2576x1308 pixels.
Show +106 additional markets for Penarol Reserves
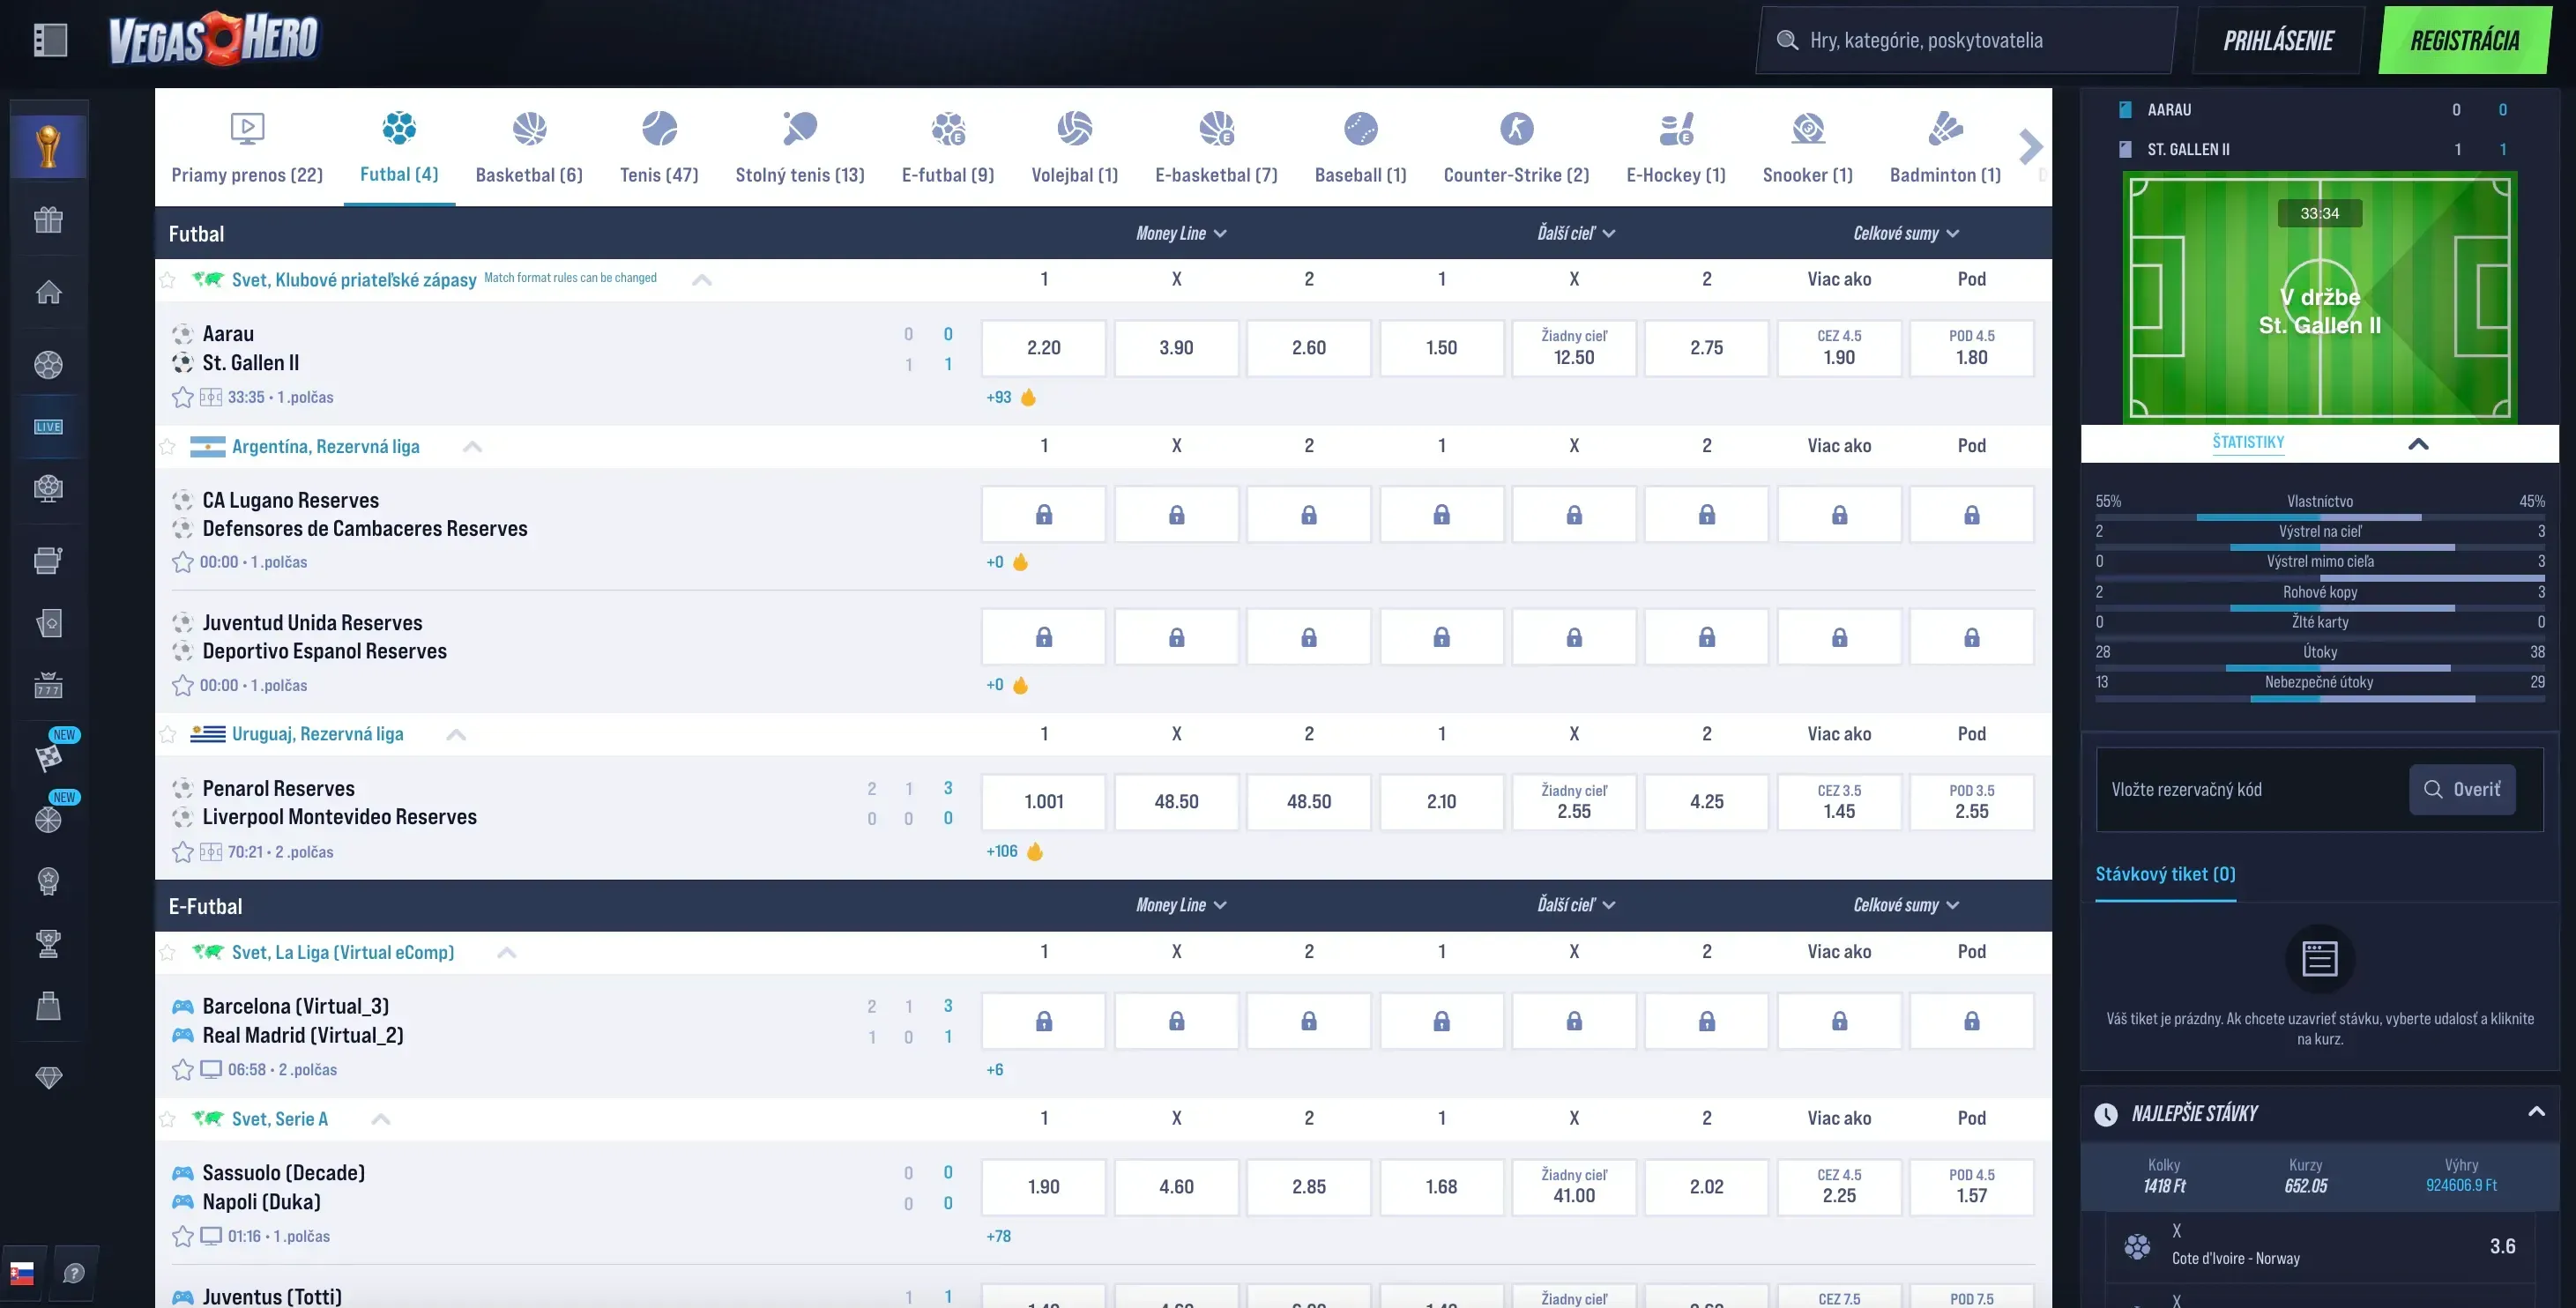1002,851
